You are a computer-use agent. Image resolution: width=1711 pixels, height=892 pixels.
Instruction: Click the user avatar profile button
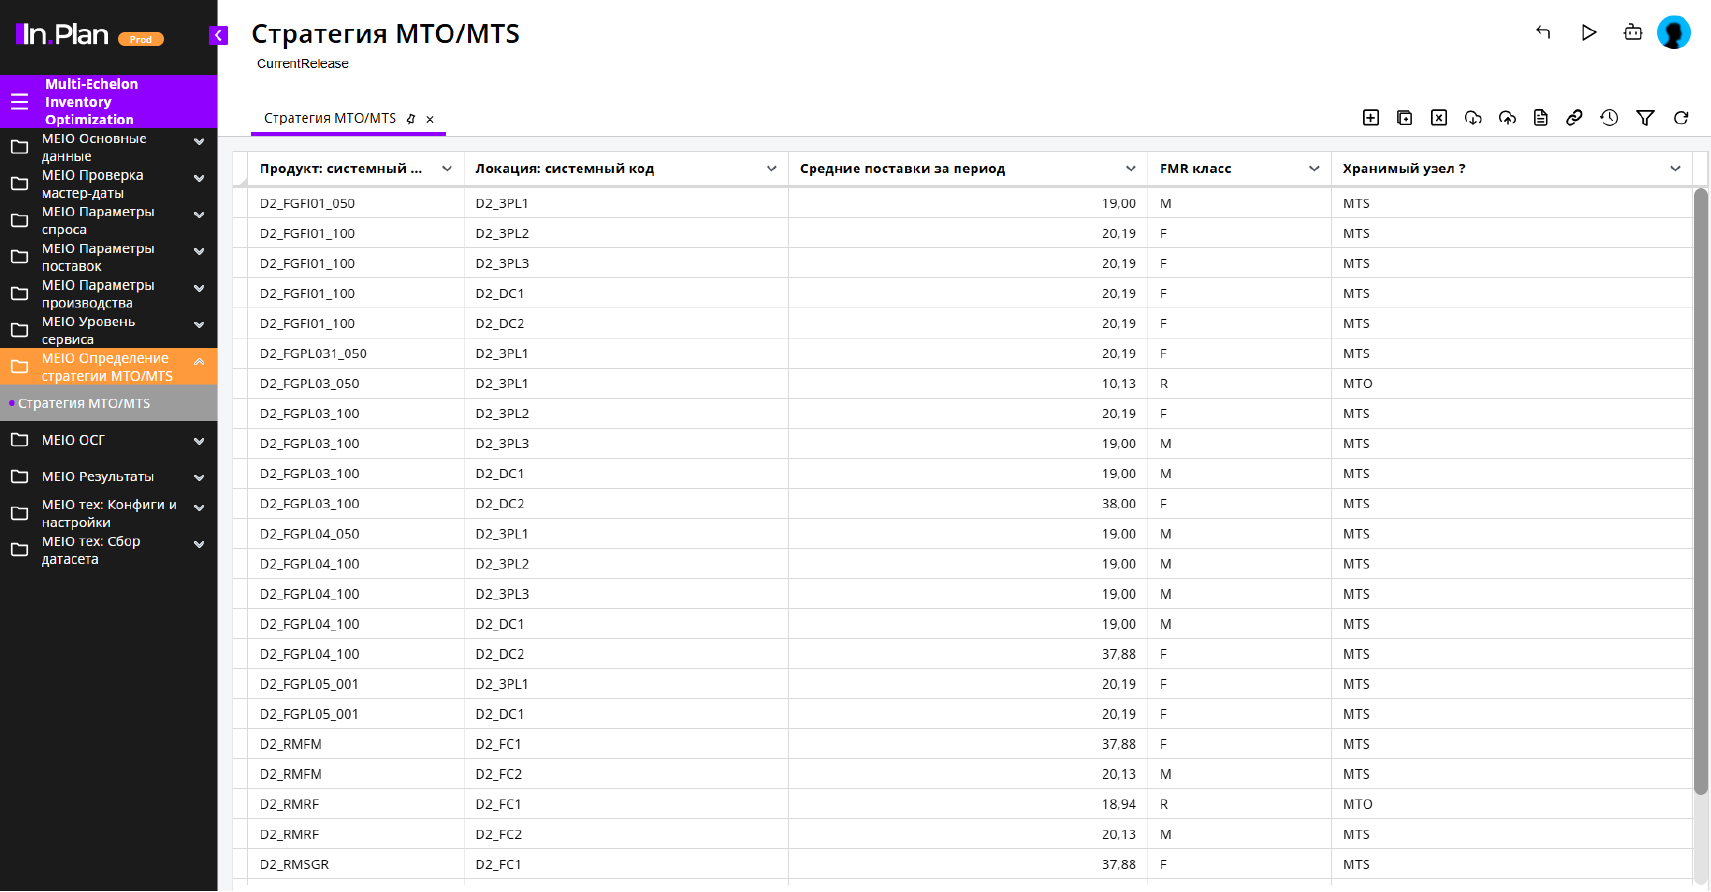(x=1673, y=33)
